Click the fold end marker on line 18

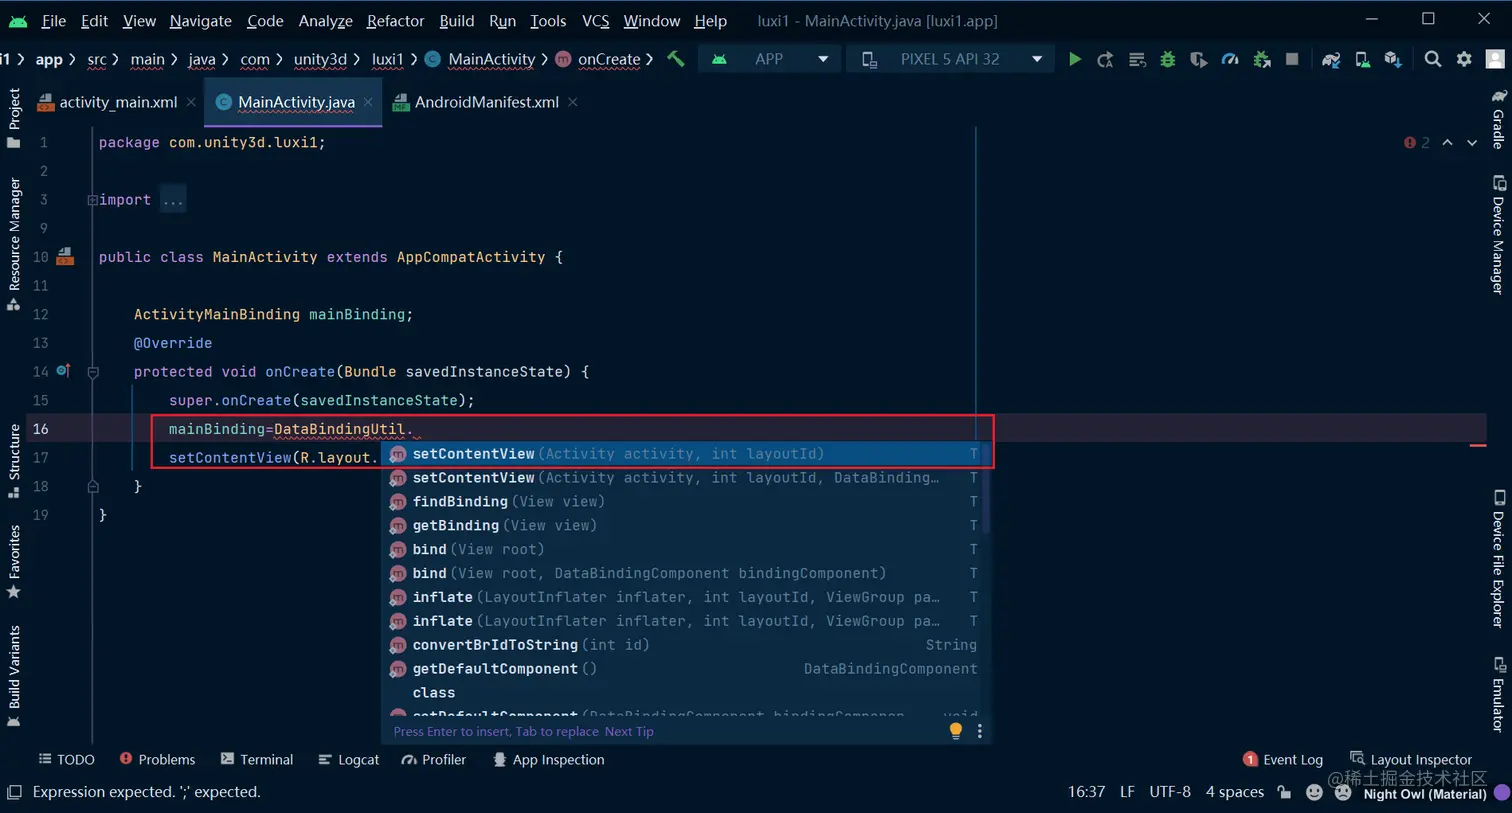[x=93, y=486]
